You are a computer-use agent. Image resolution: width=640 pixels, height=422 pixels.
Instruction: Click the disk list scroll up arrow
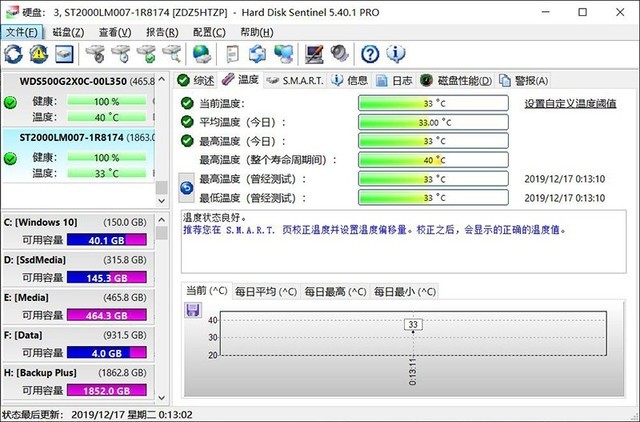pos(162,79)
